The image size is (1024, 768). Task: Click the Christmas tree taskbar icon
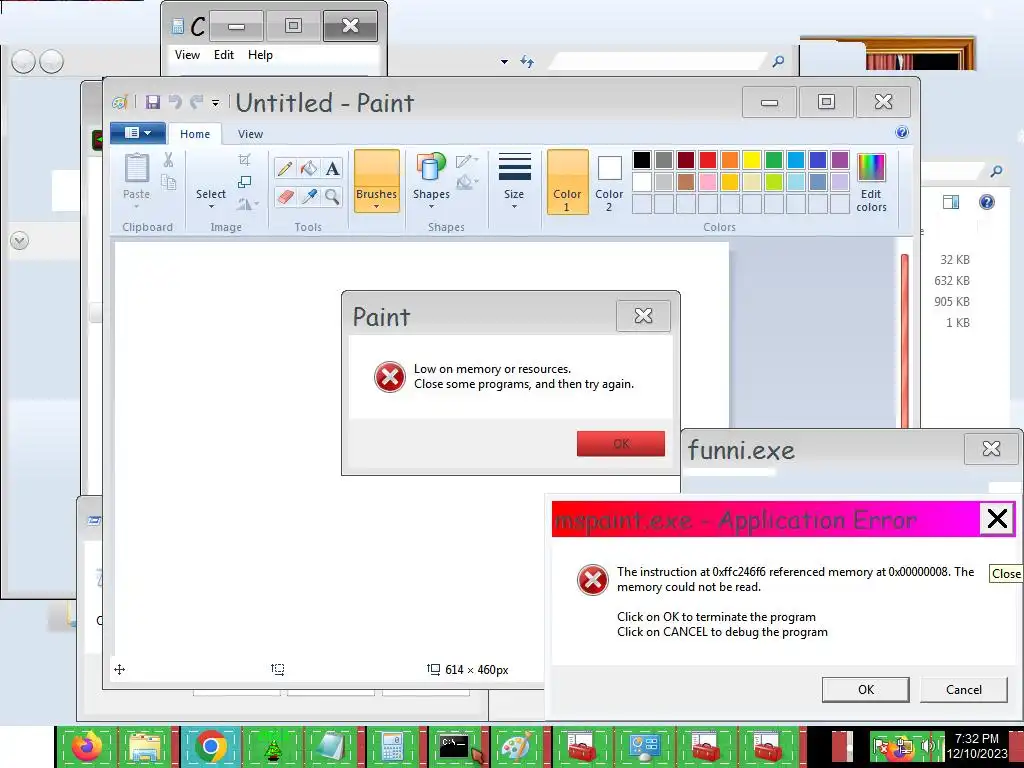[x=272, y=746]
